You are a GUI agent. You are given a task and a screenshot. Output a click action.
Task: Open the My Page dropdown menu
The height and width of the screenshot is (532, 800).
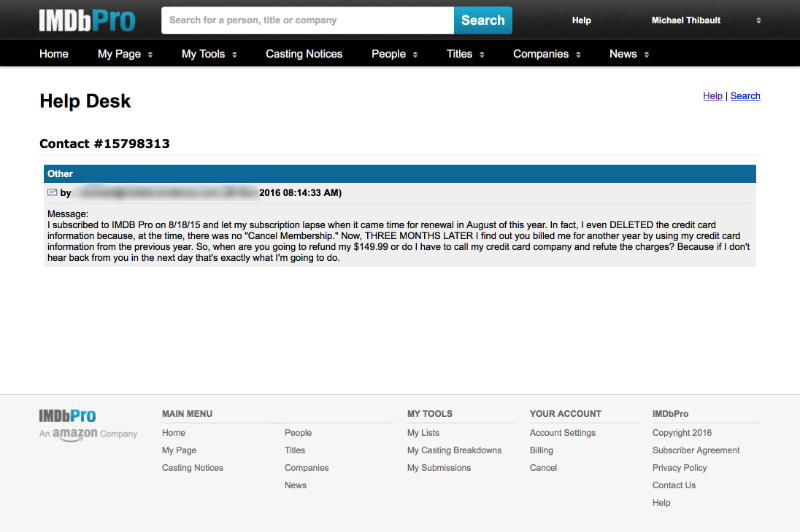pyautogui.click(x=125, y=54)
